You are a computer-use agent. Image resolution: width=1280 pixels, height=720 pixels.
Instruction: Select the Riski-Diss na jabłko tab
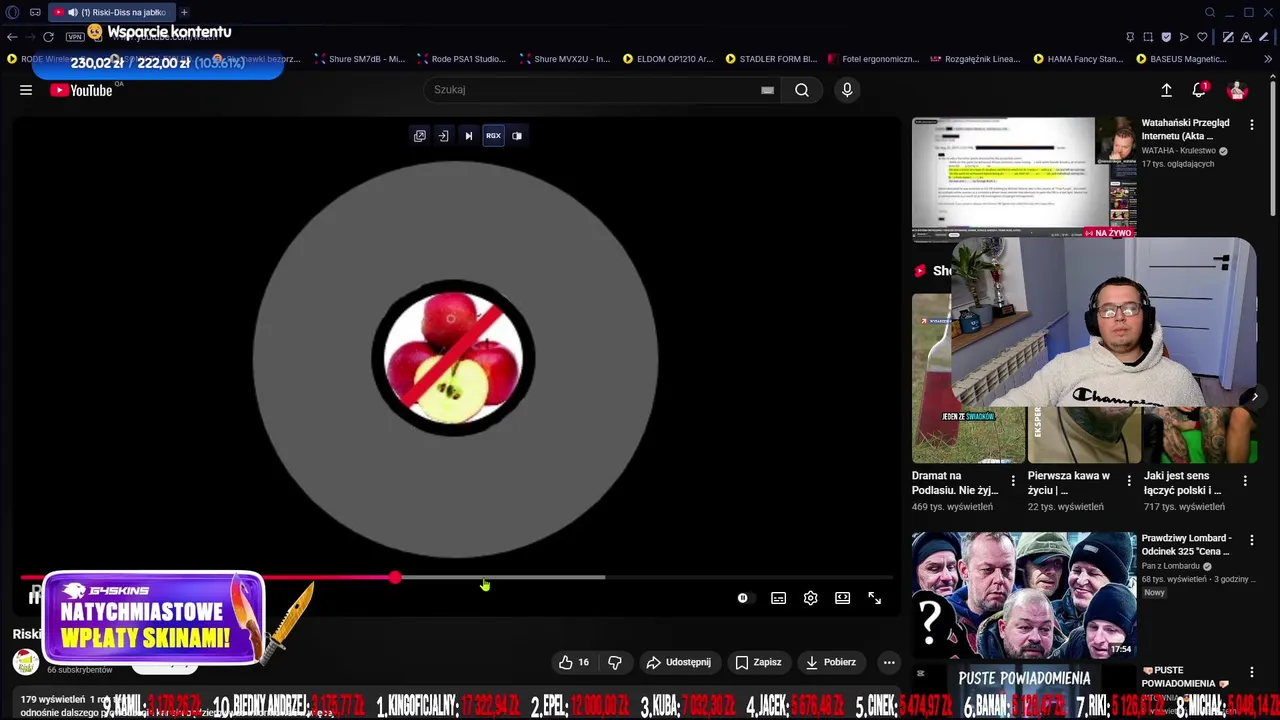tap(110, 12)
